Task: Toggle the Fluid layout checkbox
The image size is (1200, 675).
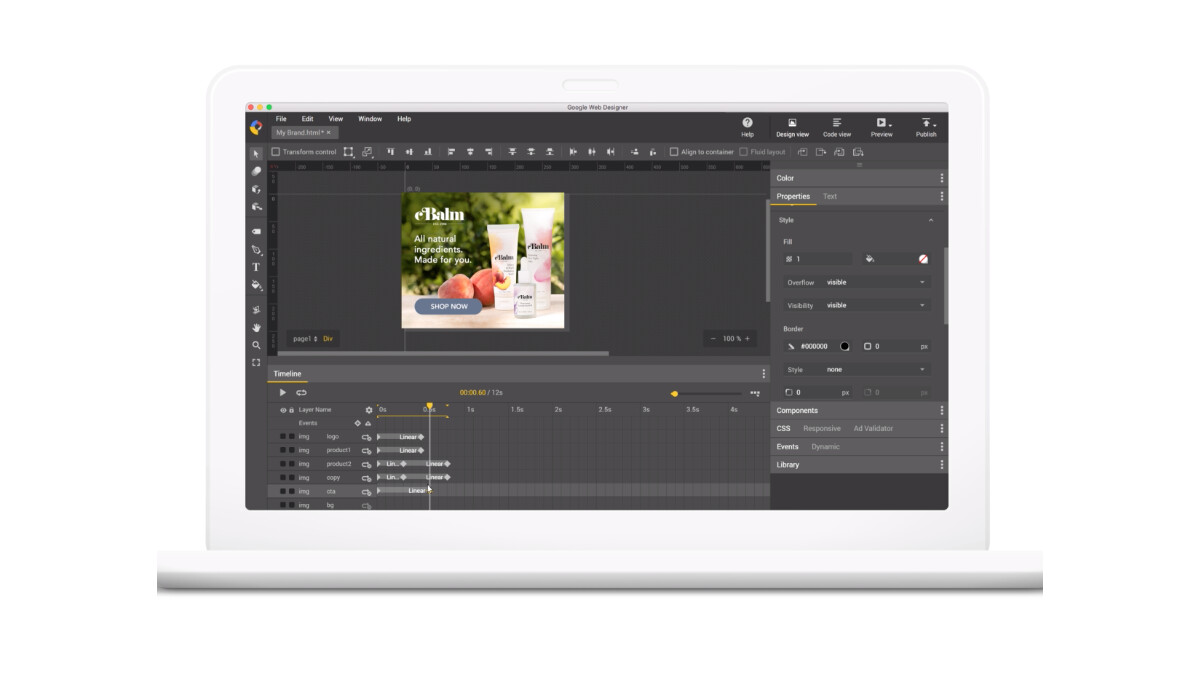Action: [745, 152]
